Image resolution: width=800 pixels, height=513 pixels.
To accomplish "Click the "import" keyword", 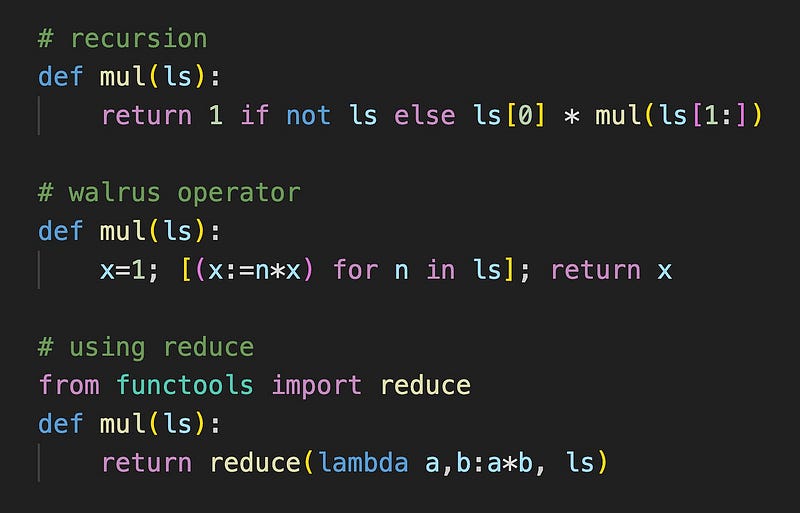I will point(317,385).
